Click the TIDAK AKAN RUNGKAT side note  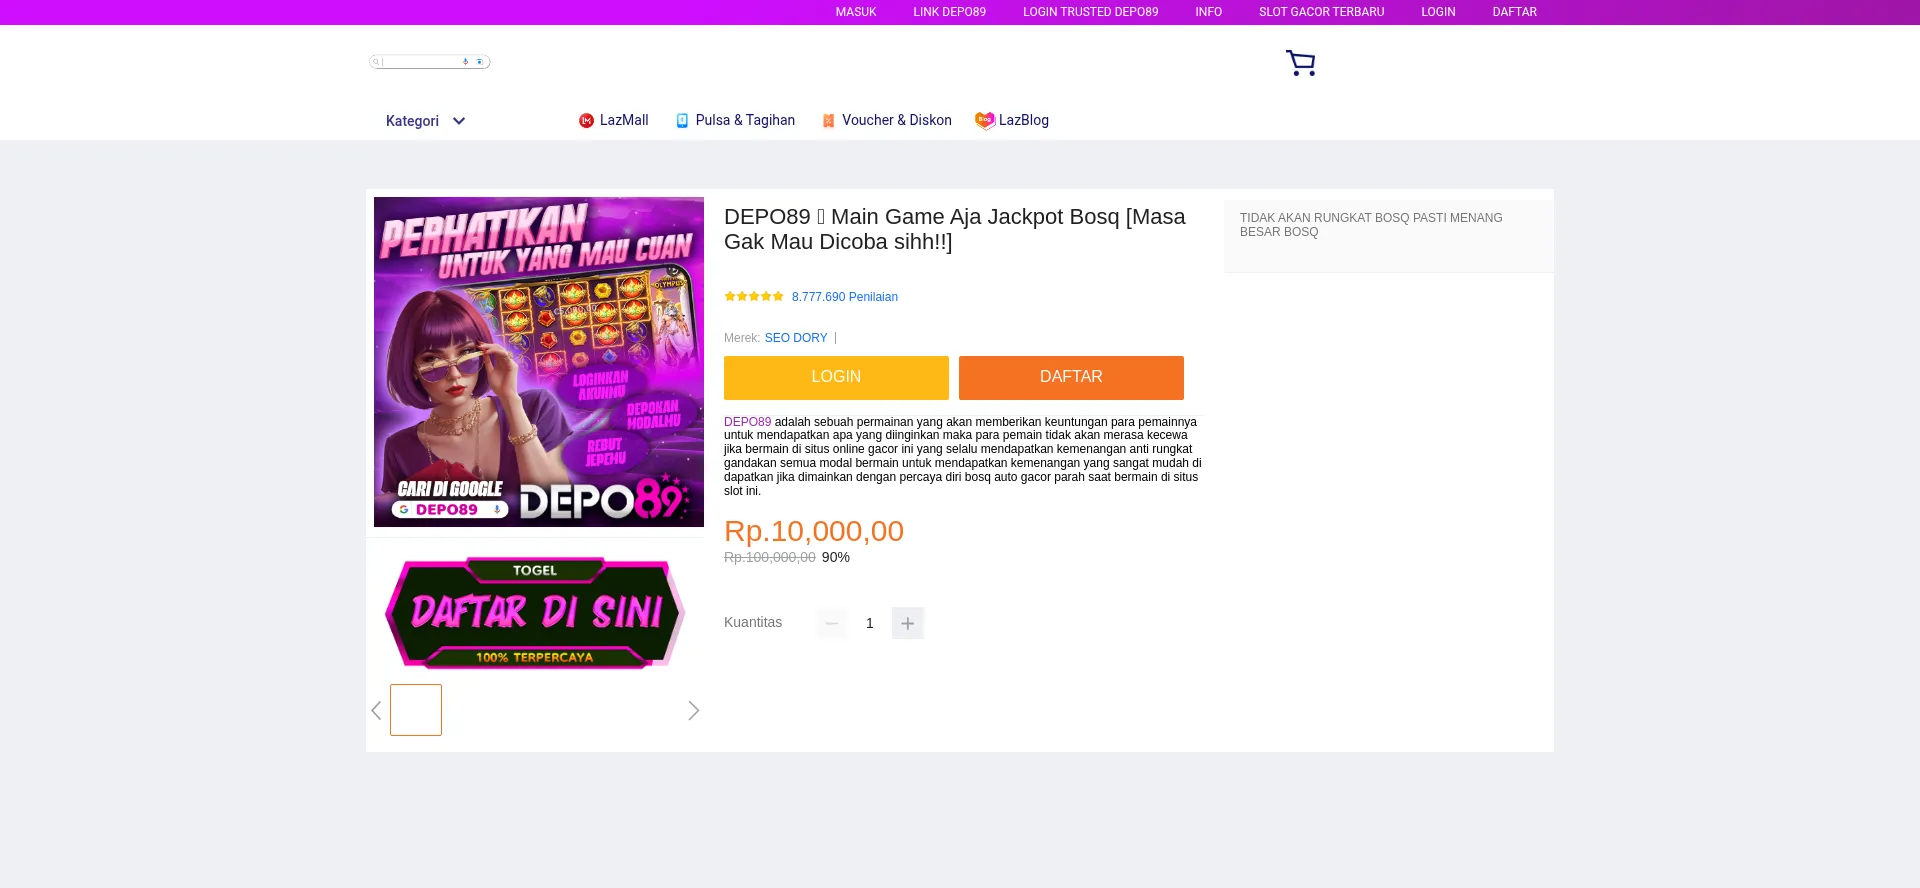coord(1371,225)
